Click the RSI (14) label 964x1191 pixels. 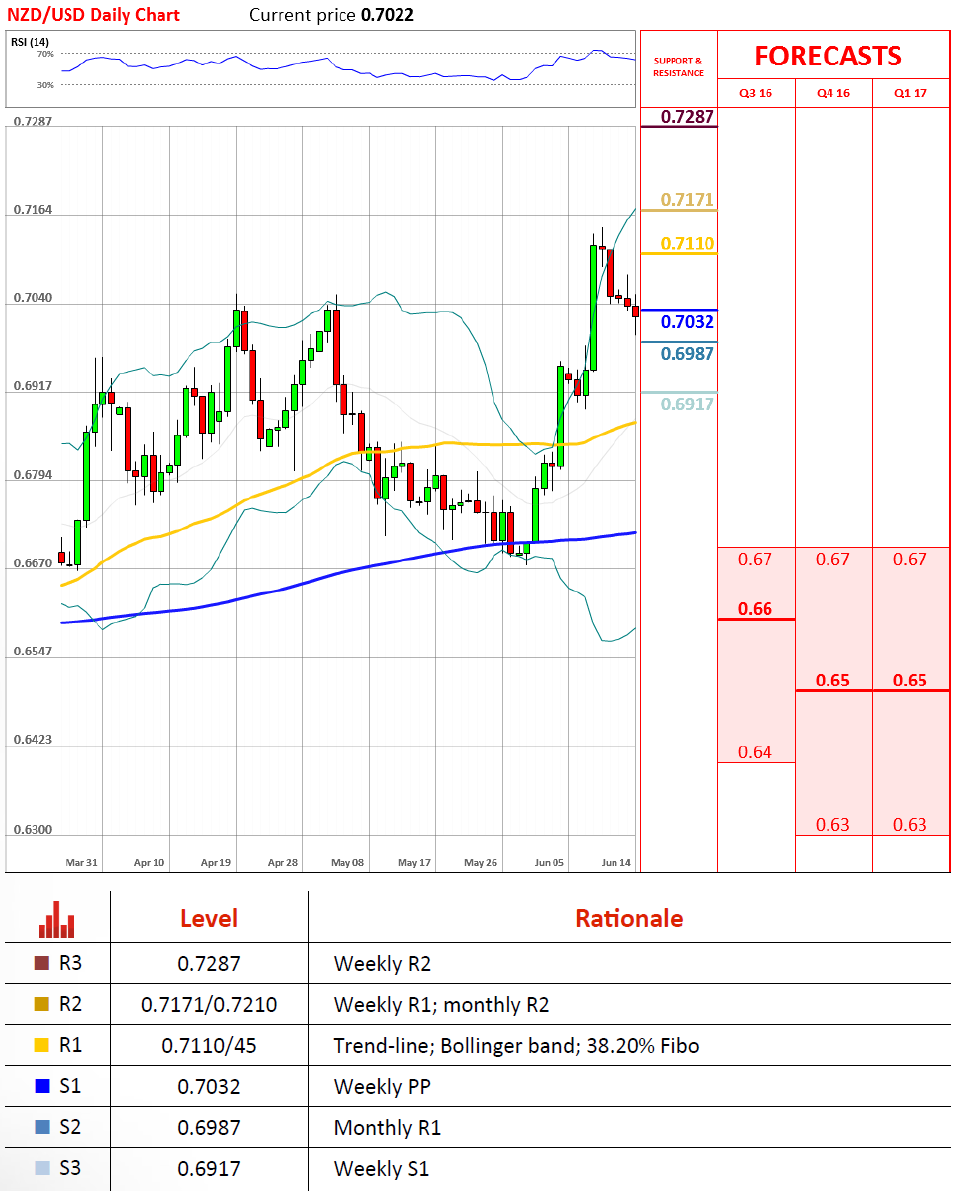pyautogui.click(x=30, y=42)
